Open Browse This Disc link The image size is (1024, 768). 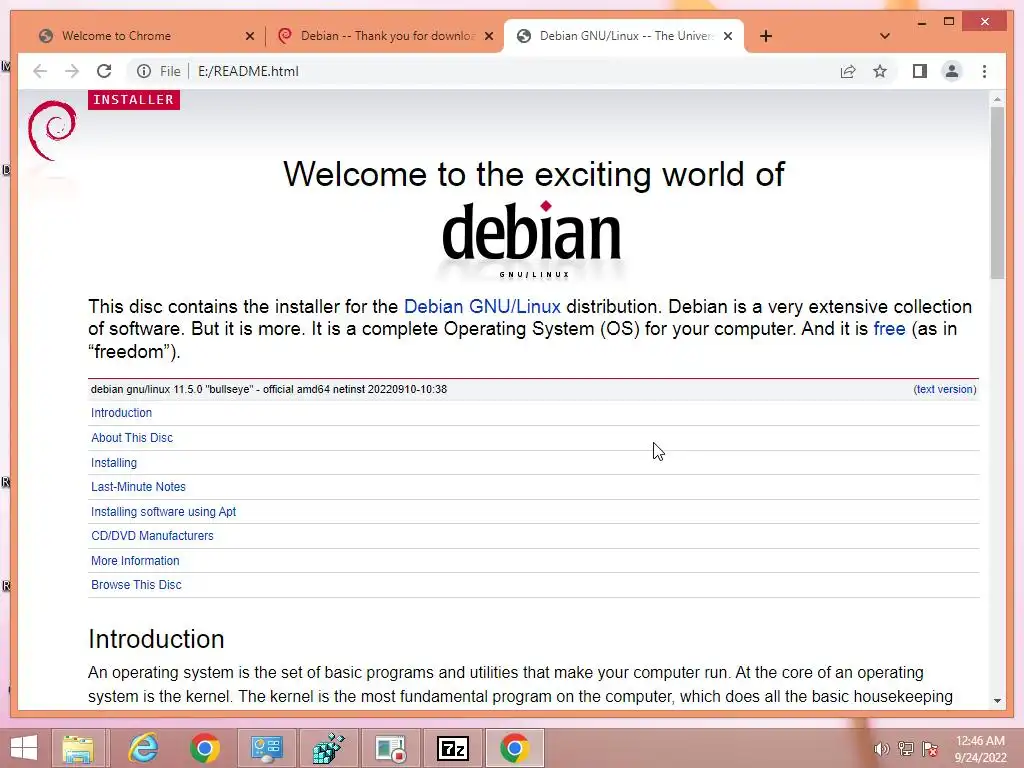[136, 584]
